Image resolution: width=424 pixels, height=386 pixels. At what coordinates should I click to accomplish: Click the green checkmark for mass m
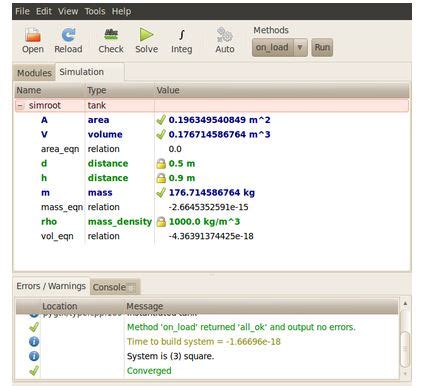point(161,192)
